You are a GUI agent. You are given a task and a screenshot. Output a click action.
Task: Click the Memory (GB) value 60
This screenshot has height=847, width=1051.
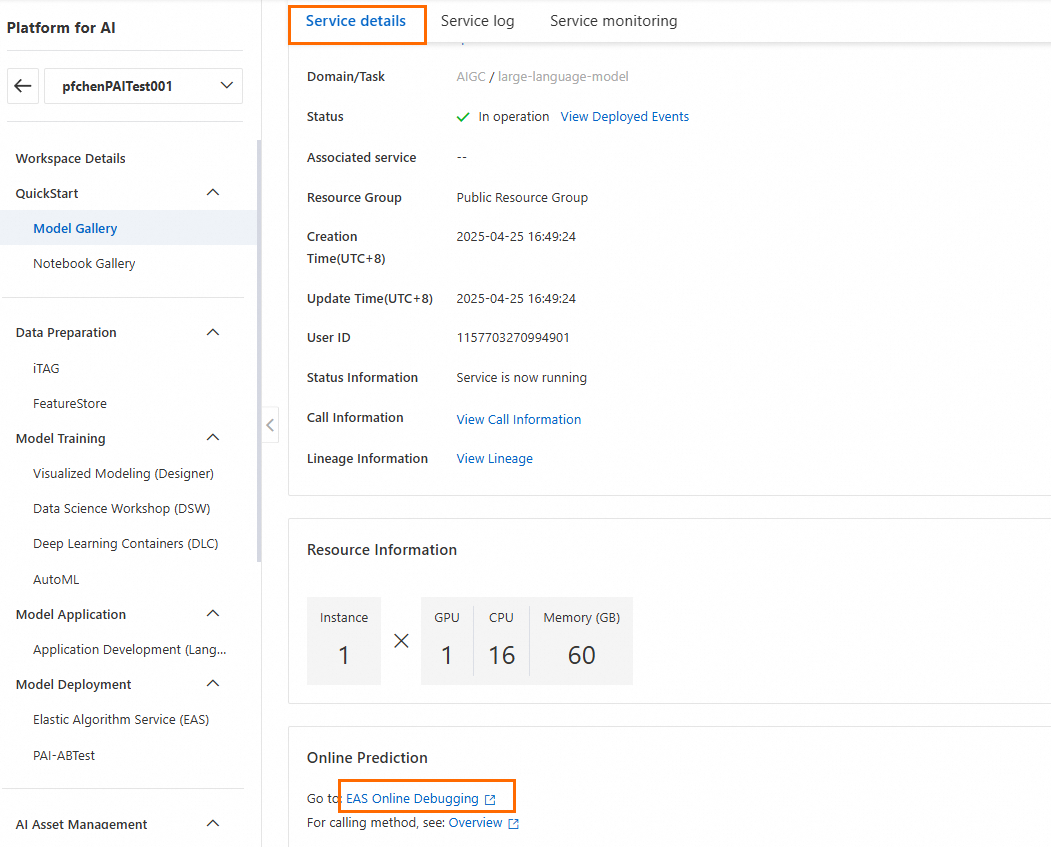pos(581,655)
